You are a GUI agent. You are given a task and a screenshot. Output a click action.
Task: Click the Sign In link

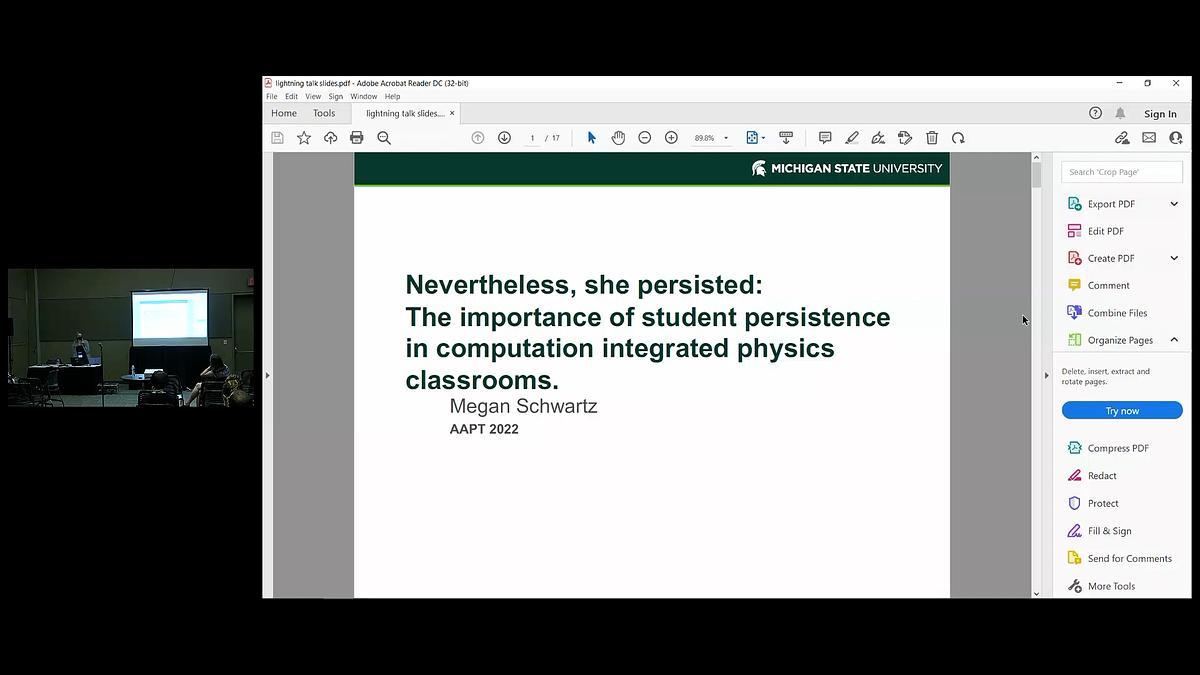(1160, 114)
